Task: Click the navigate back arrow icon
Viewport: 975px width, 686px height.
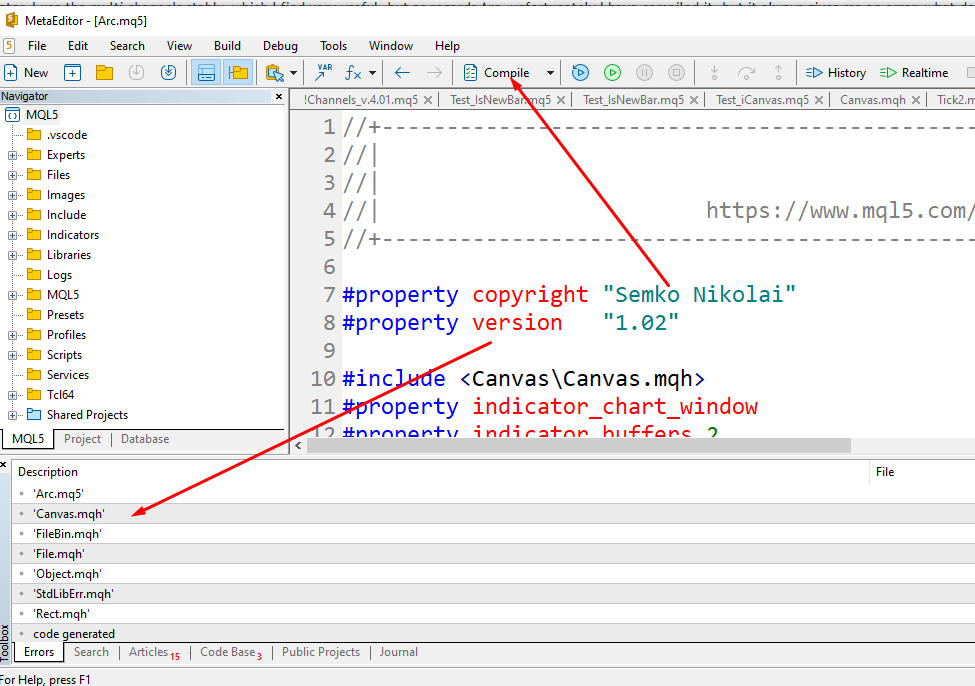Action: click(x=402, y=72)
